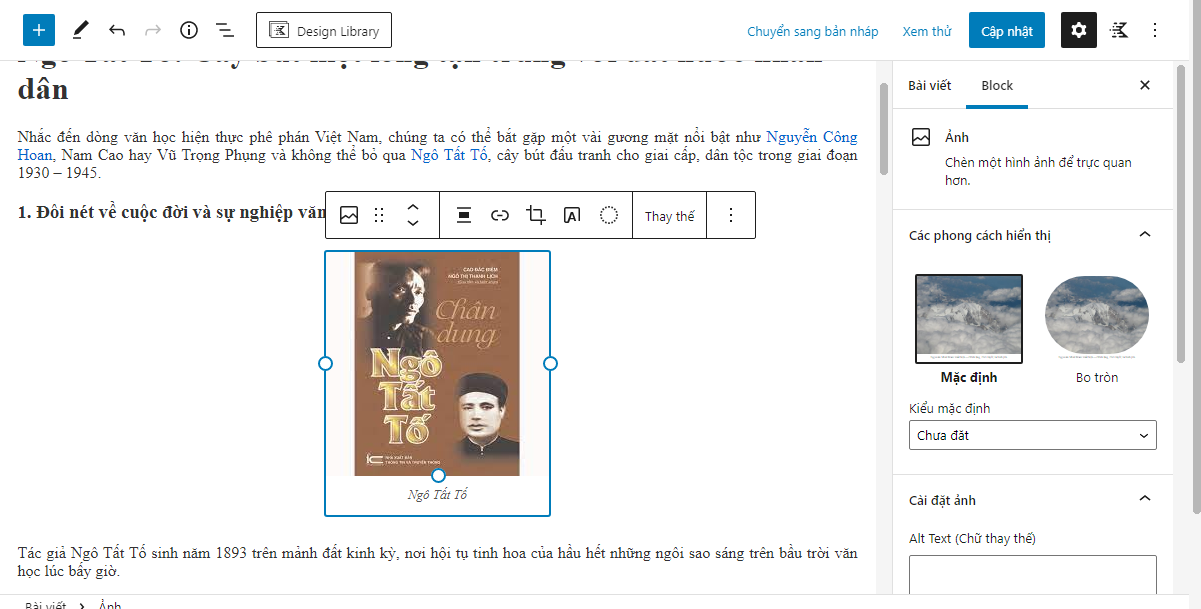The image size is (1201, 609).
Task: Switch to the Bài viết tab
Action: 929,85
